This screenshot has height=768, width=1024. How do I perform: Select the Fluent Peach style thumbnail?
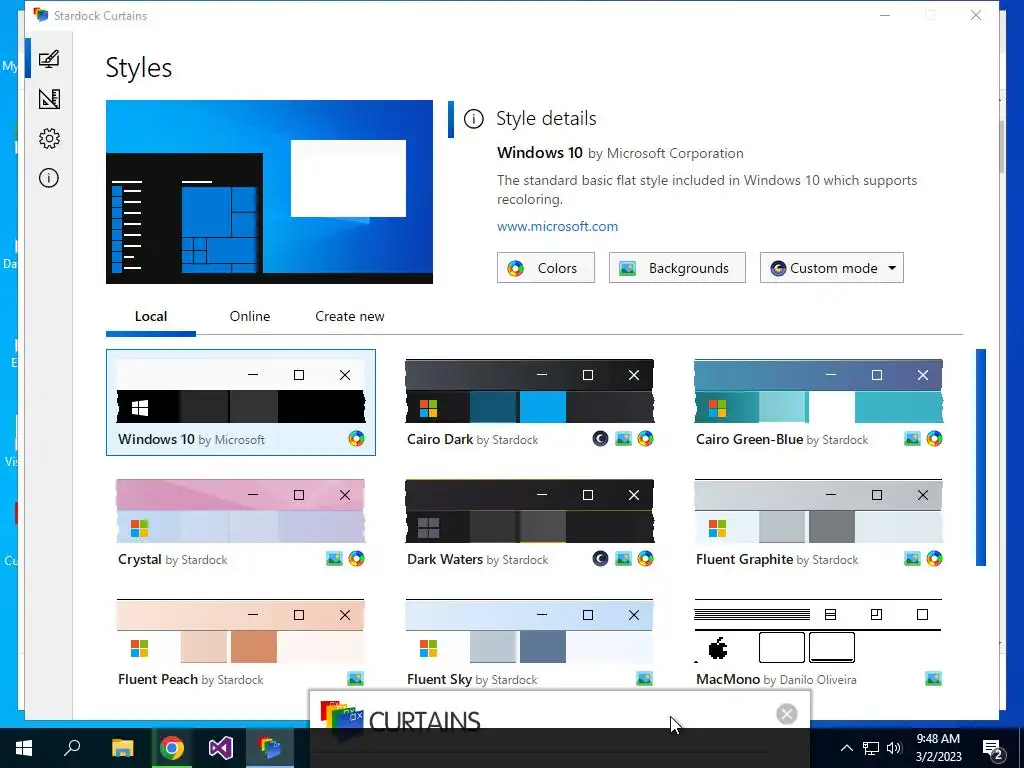pos(240,632)
